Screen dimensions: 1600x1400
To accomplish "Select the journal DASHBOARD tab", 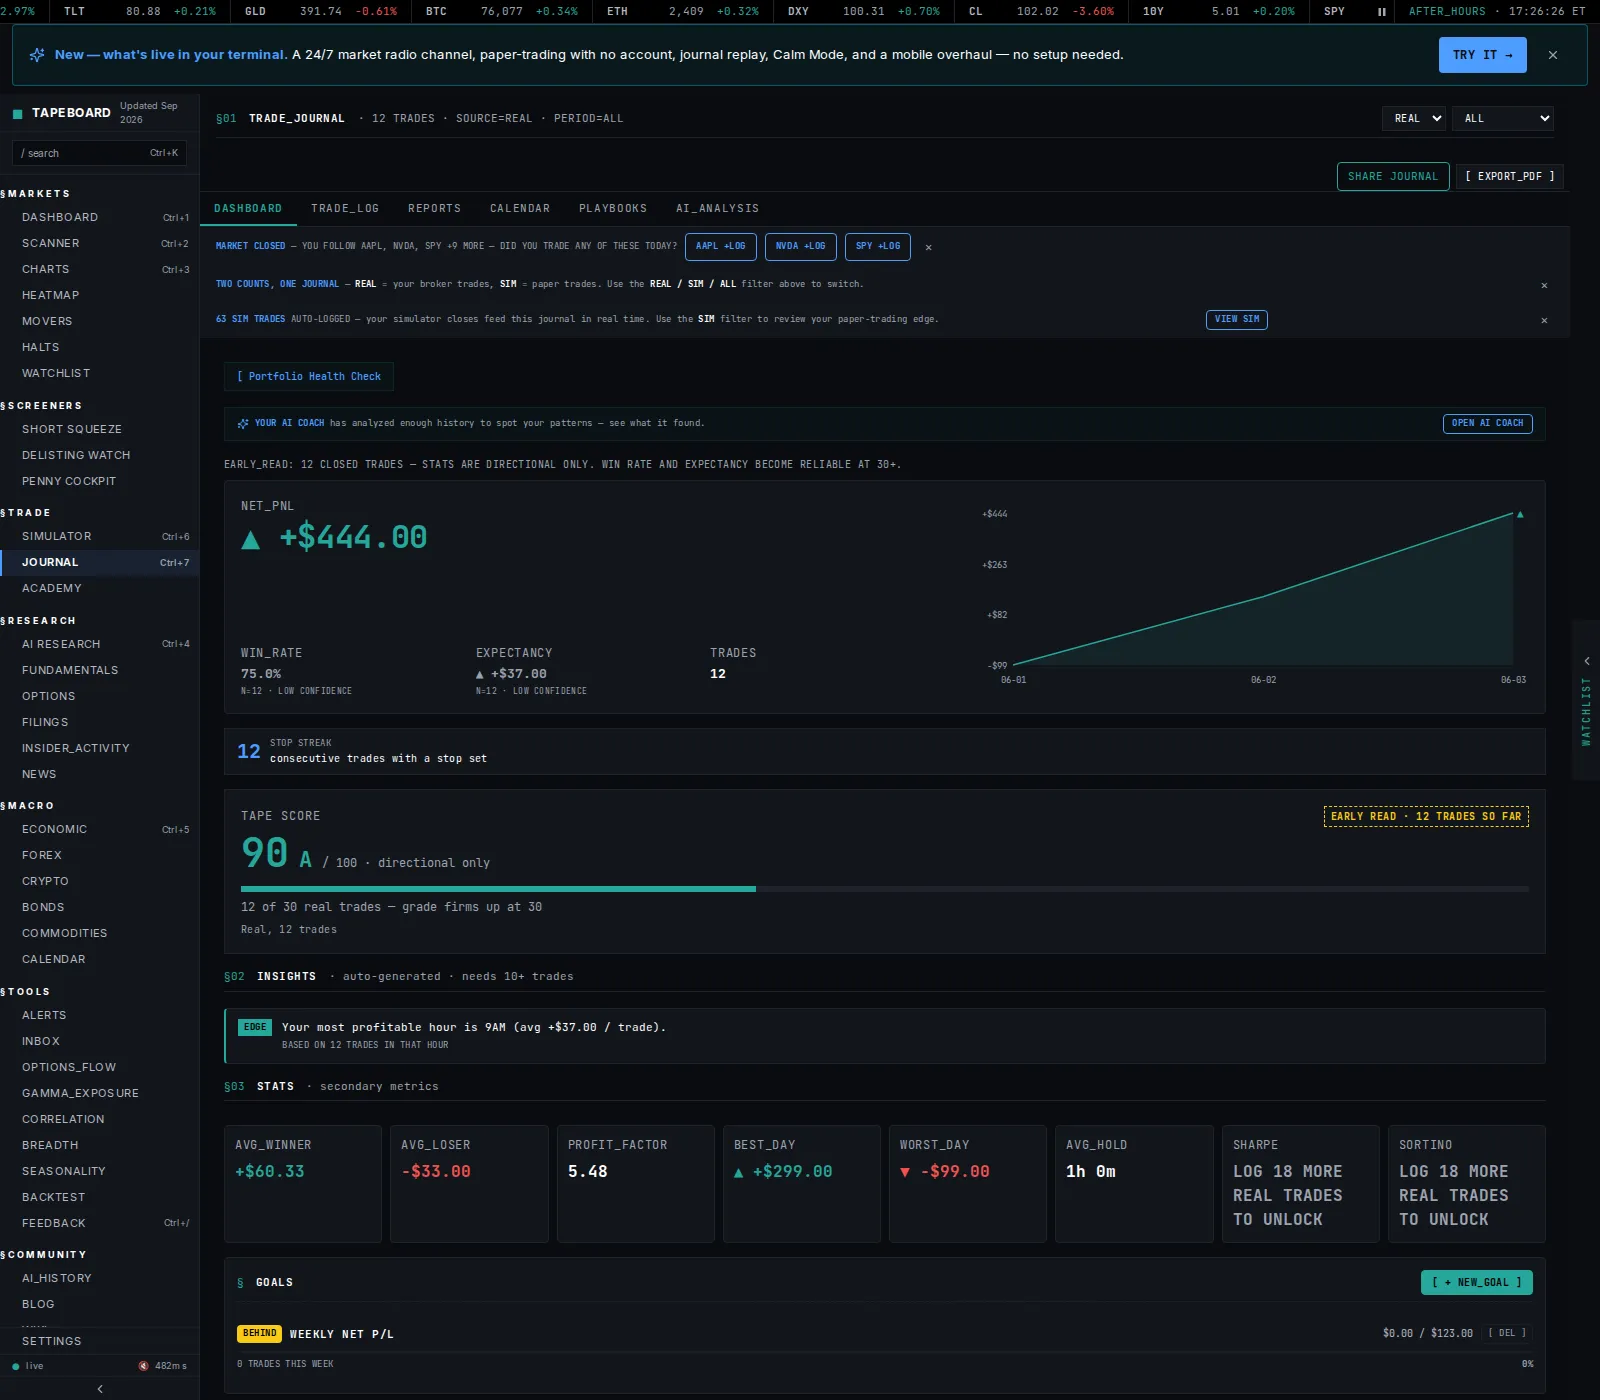I will pos(248,208).
